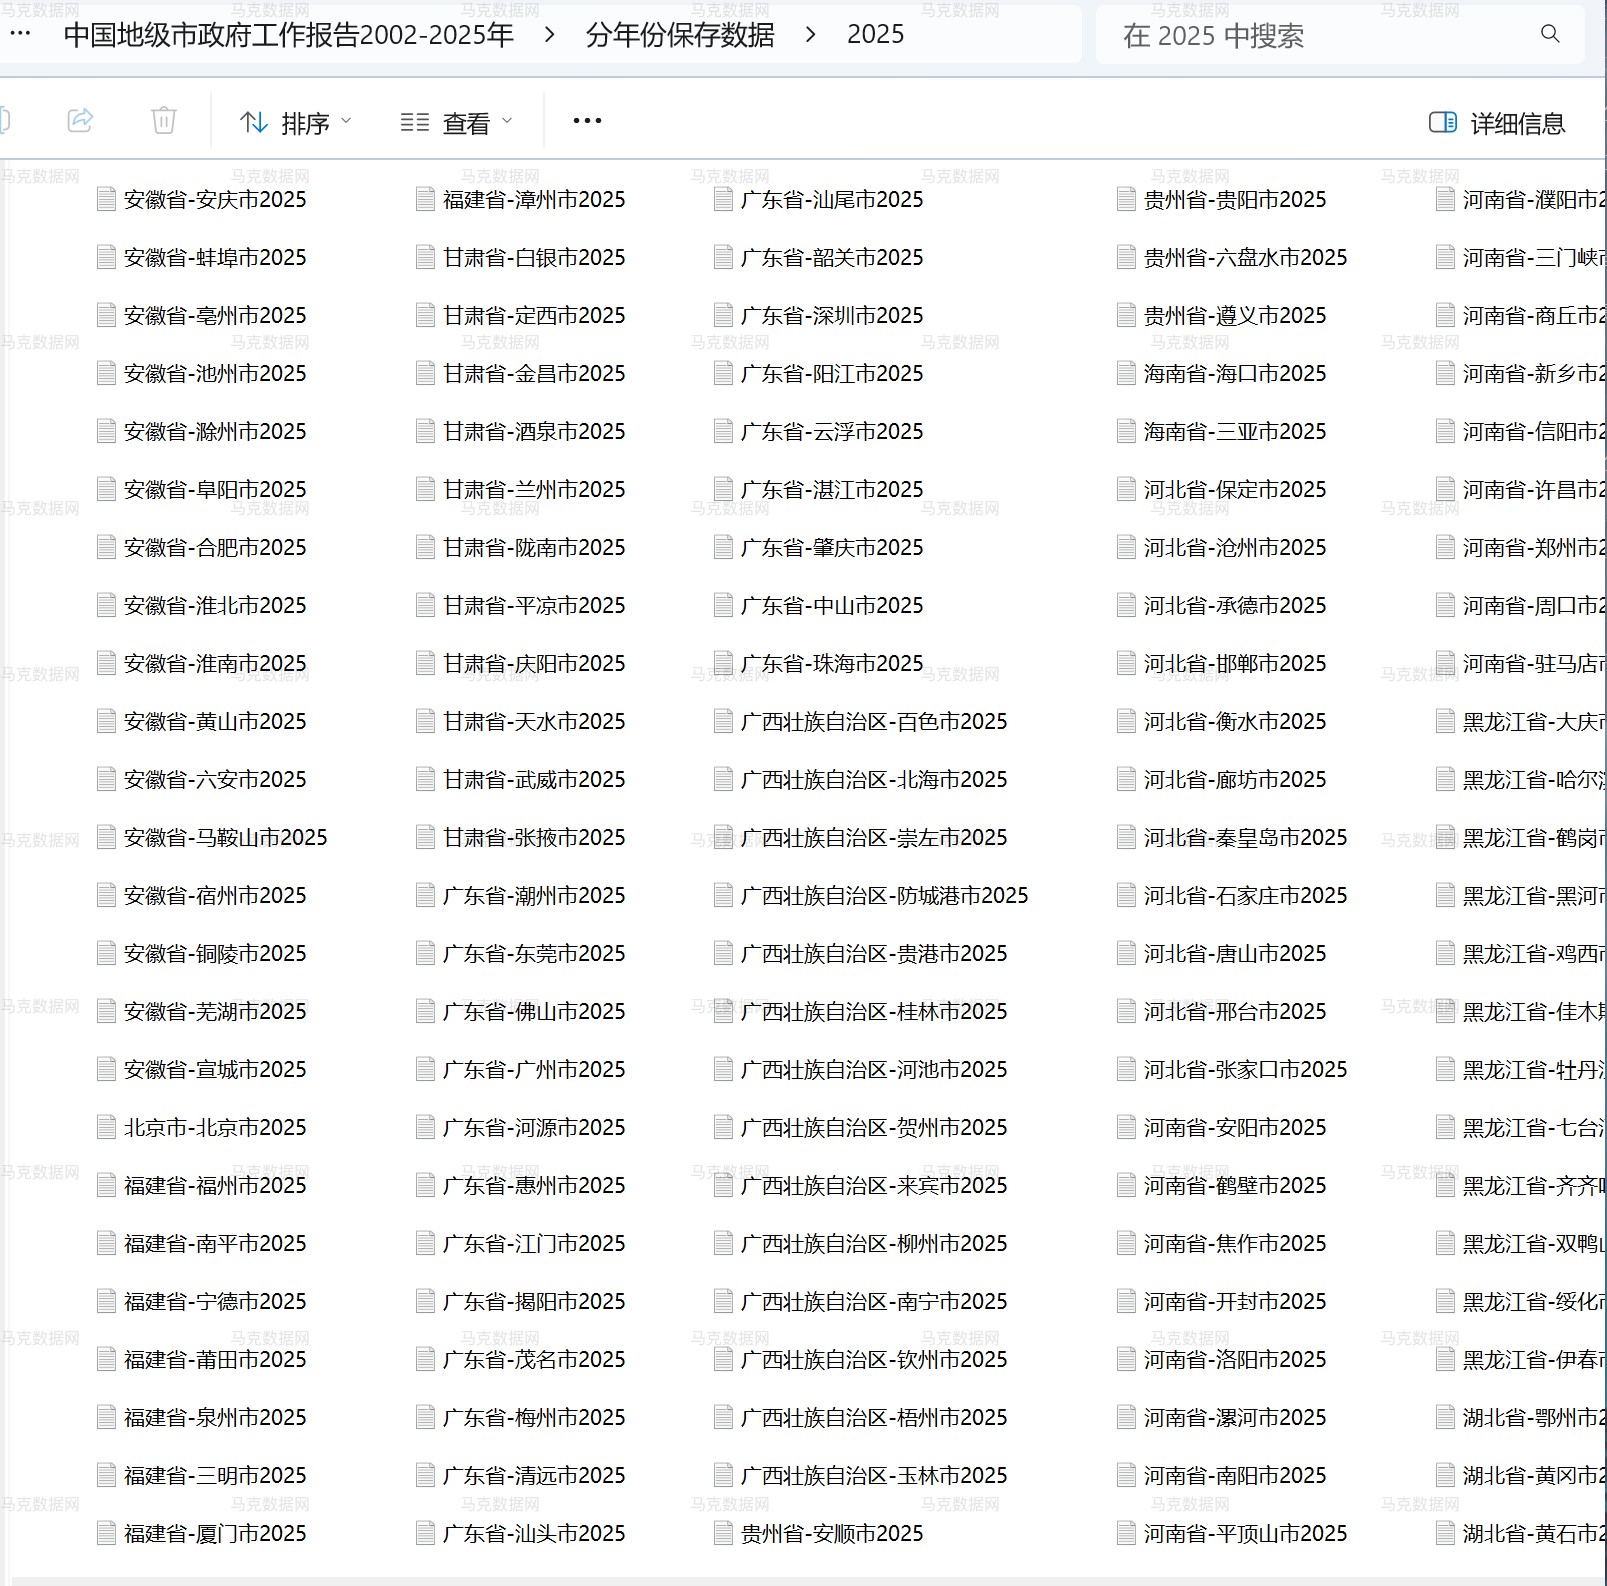
Task: Open the breadcrumb overflow (...) menu
Action: click(21, 32)
